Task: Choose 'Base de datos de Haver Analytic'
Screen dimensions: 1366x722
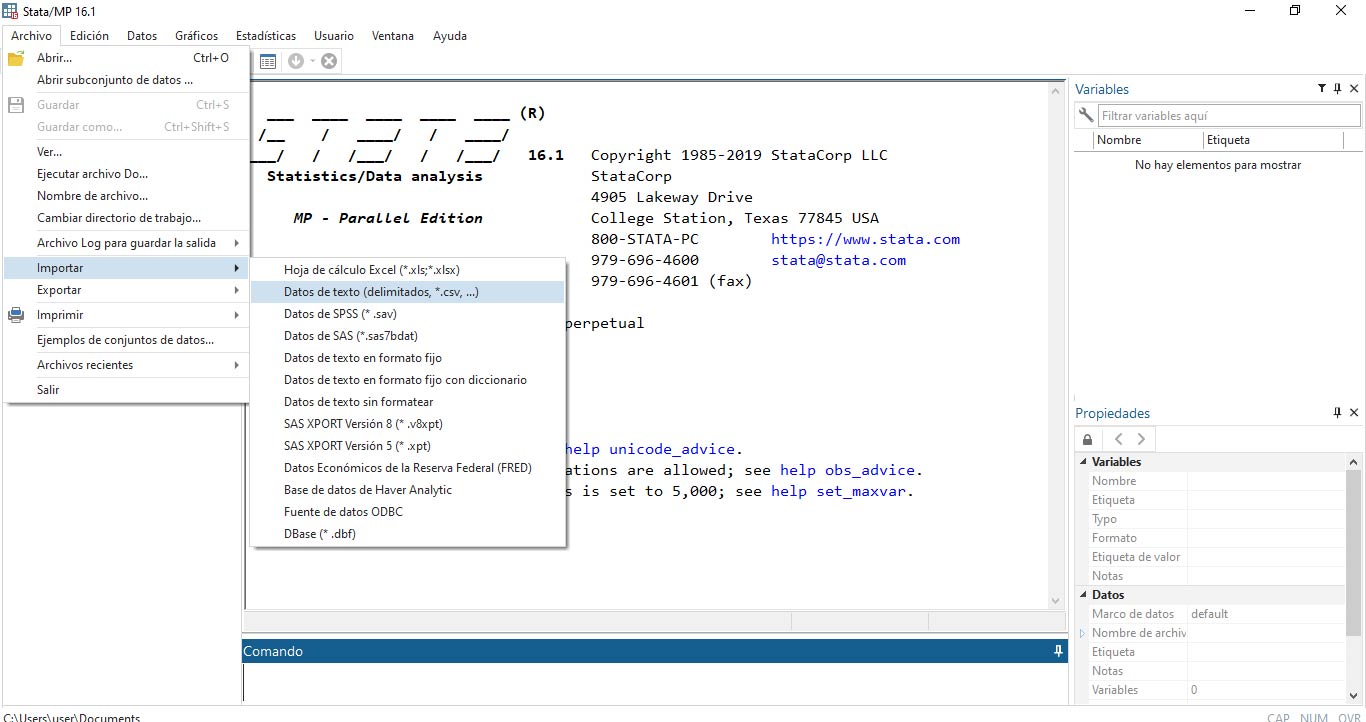Action: (x=408, y=490)
